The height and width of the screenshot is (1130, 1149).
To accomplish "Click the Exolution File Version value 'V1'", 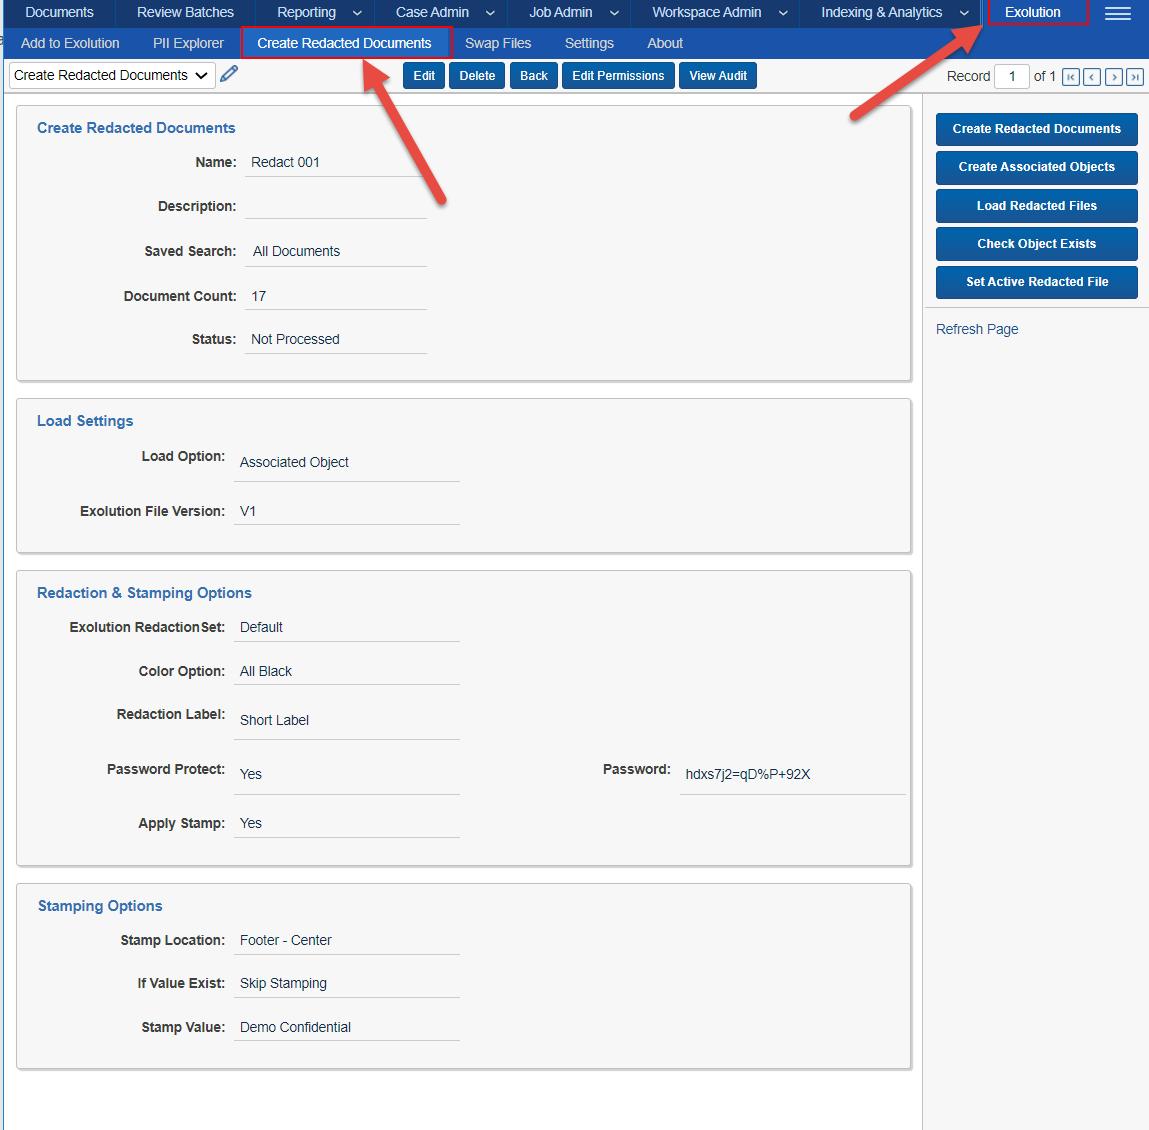I will coord(248,512).
